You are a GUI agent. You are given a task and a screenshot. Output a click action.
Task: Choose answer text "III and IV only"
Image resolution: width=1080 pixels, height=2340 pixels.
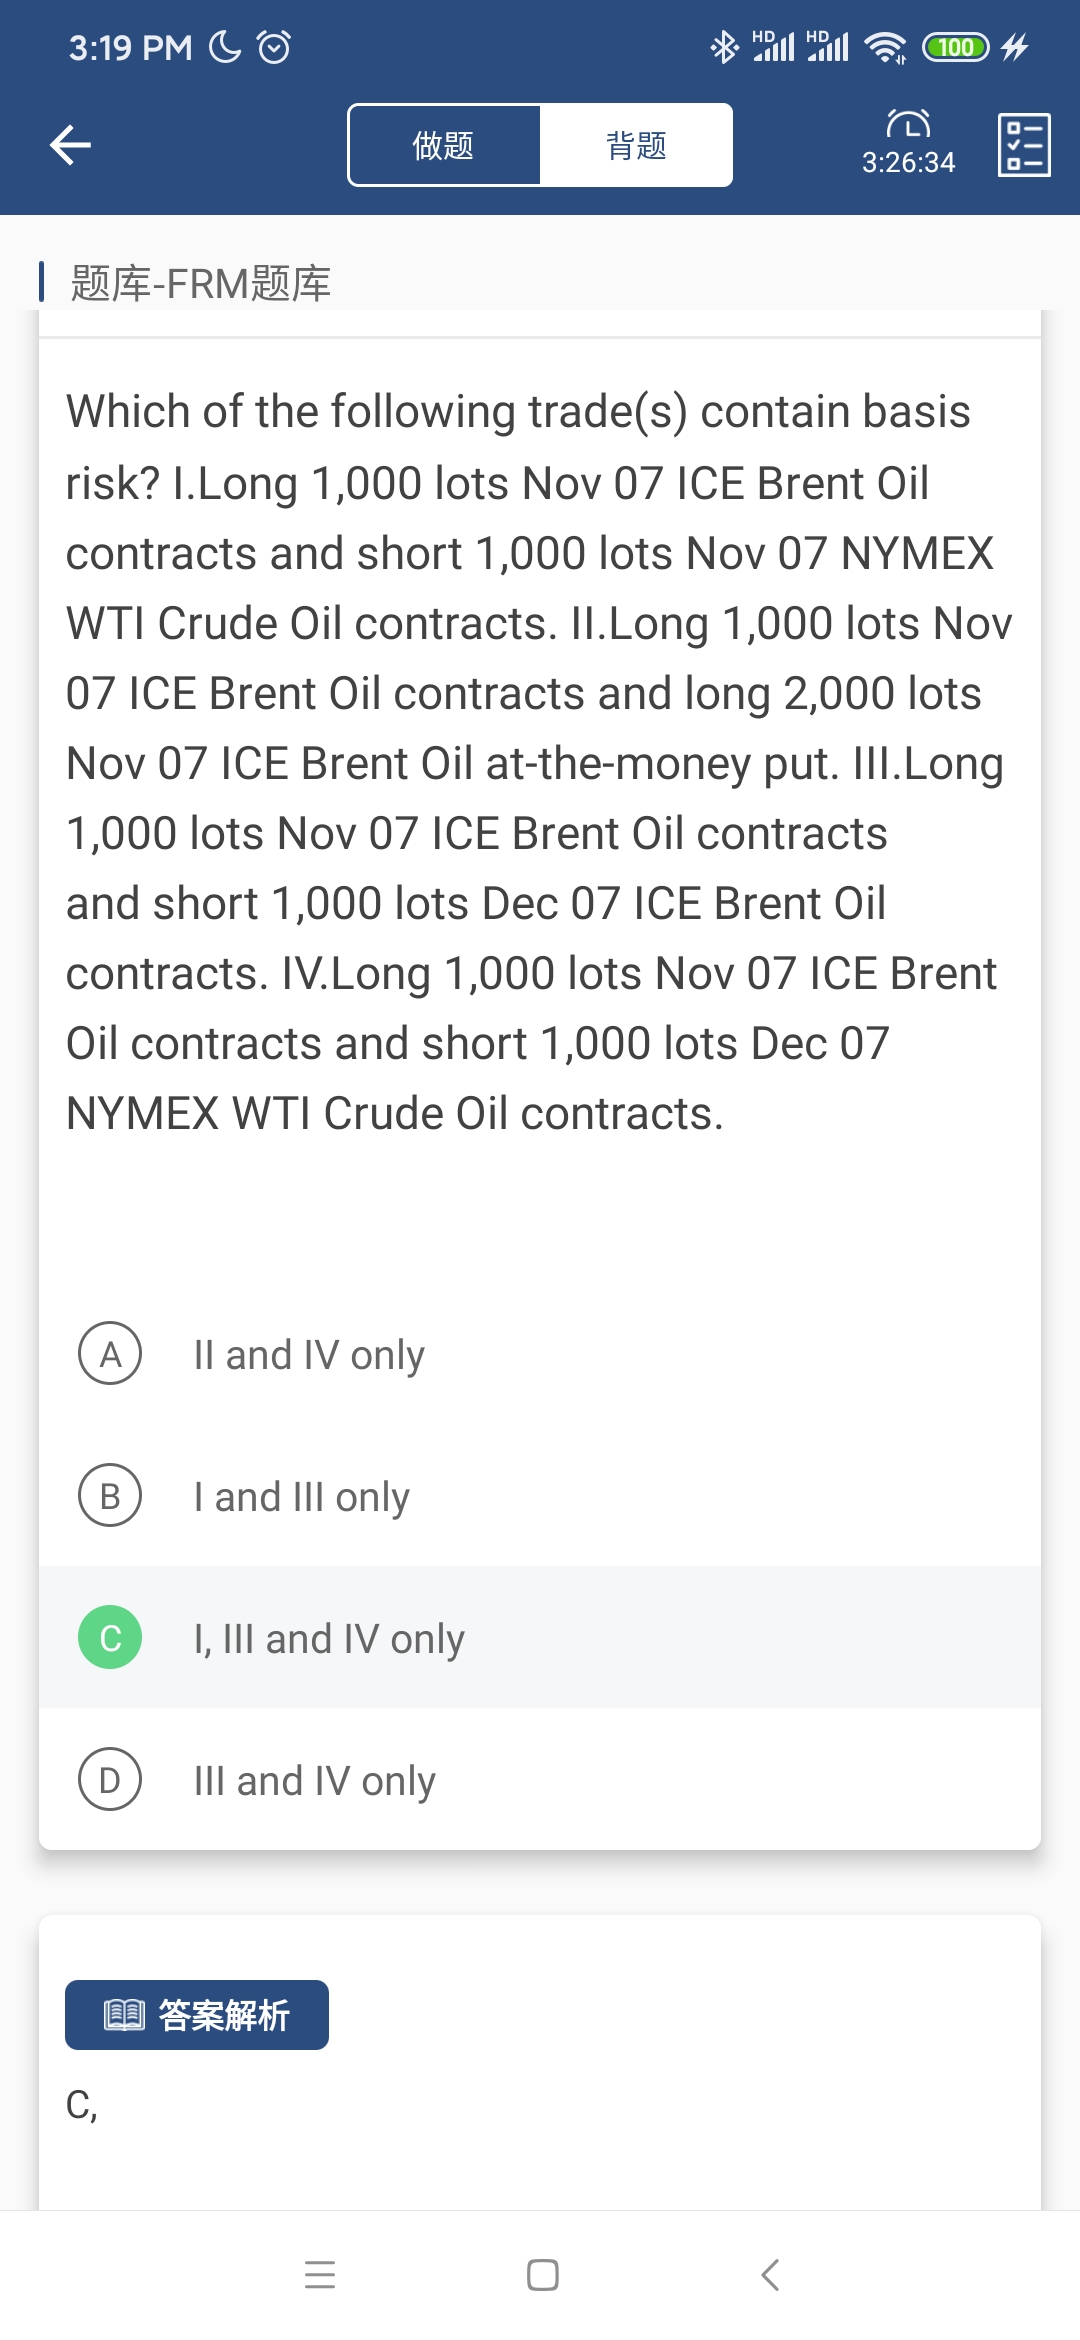pyautogui.click(x=315, y=1781)
